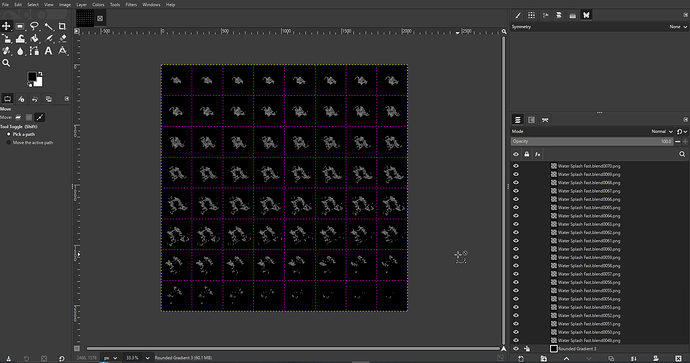Select the Heal tool
The width and height of the screenshot is (690, 363).
6,51
